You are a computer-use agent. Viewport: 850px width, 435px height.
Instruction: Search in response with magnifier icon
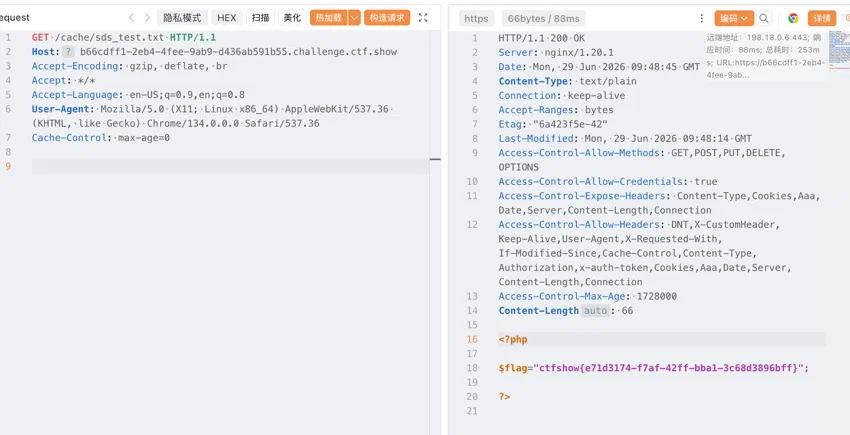point(764,18)
